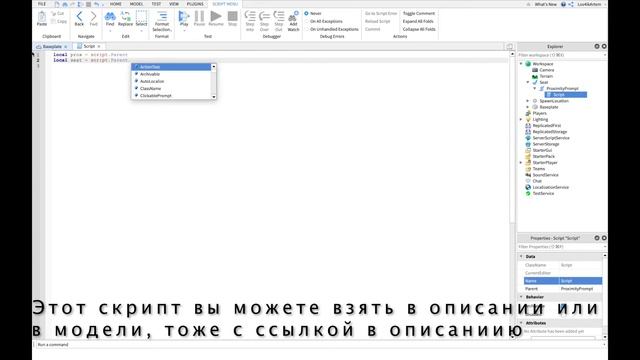Collapse the Seat tree node
Image resolution: width=640 pixels, height=360 pixels.
pyautogui.click(x=528, y=82)
